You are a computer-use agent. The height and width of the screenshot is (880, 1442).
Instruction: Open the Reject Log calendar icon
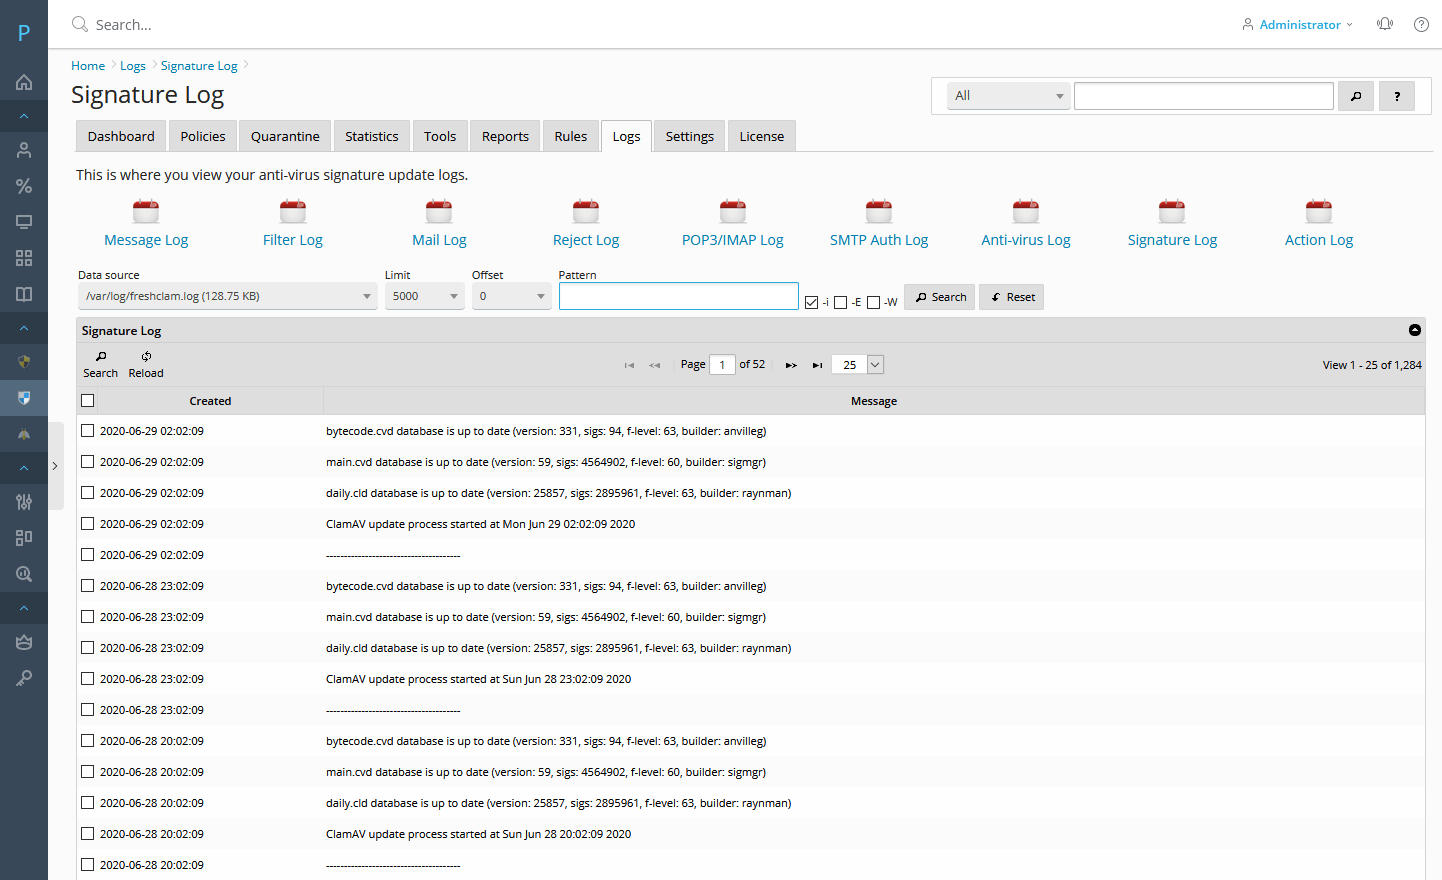pos(586,211)
